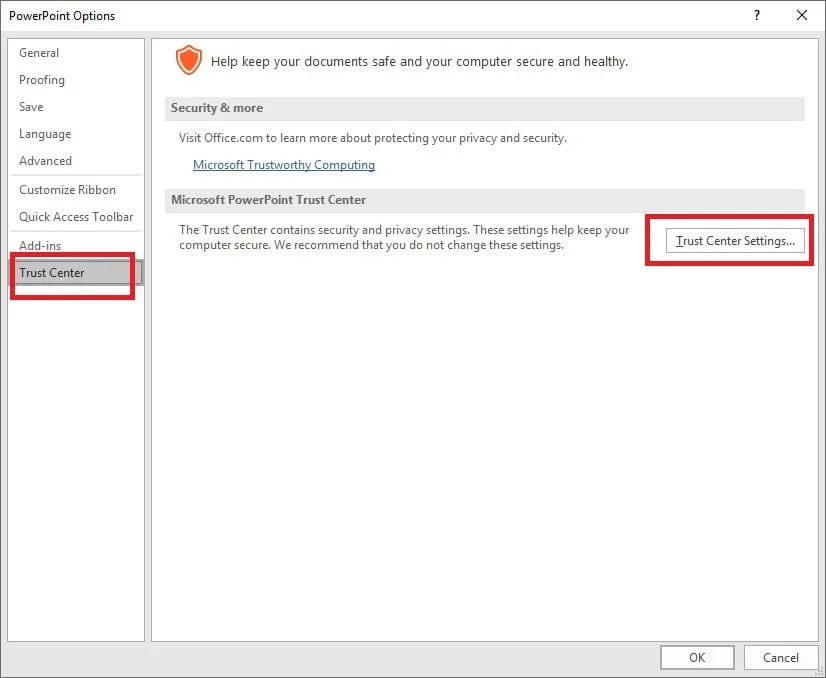826x678 pixels.
Task: Select Quick Access Toolbar in sidebar
Action: tap(76, 217)
